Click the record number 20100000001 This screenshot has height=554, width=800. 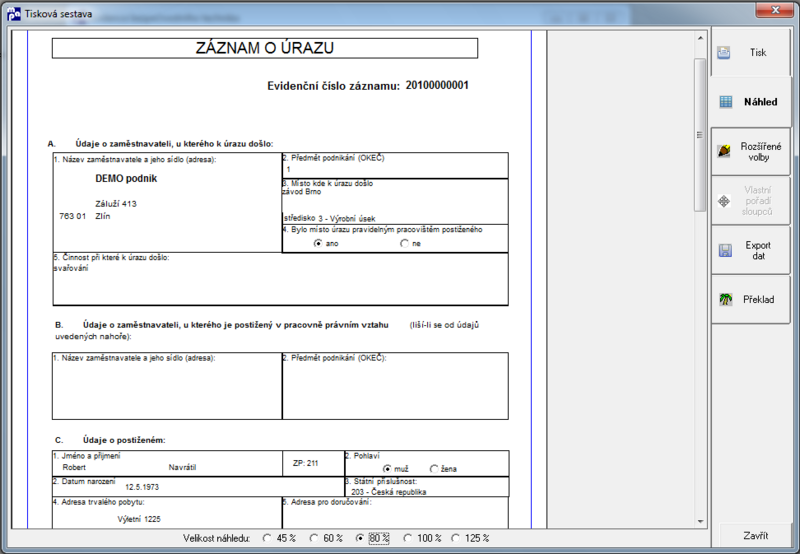[x=437, y=85]
